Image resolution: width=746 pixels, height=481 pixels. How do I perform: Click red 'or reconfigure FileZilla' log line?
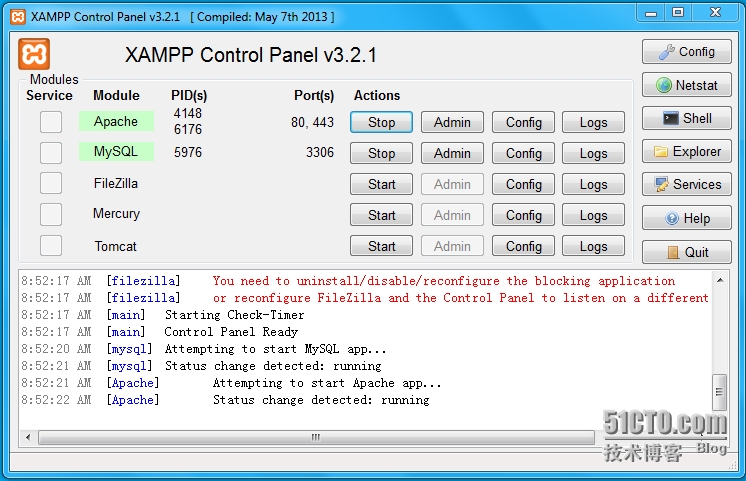[461, 298]
